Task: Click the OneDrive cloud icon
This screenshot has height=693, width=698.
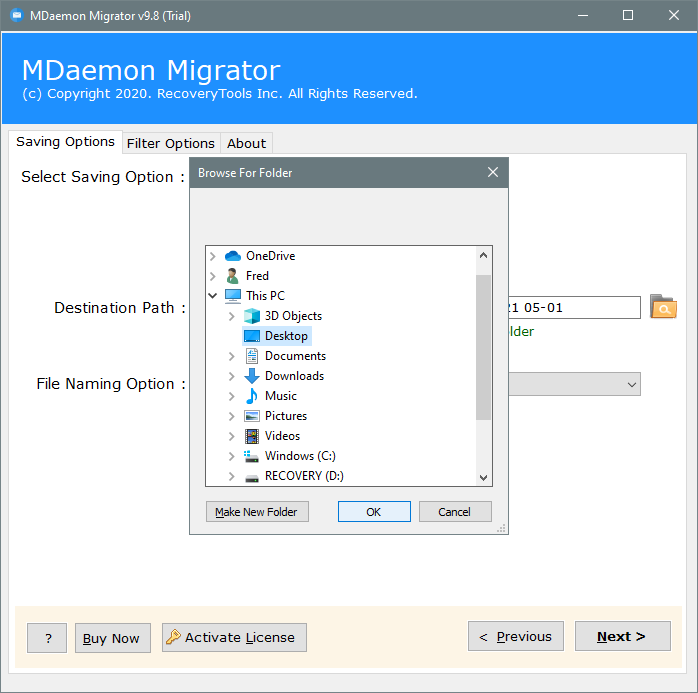Action: [233, 256]
